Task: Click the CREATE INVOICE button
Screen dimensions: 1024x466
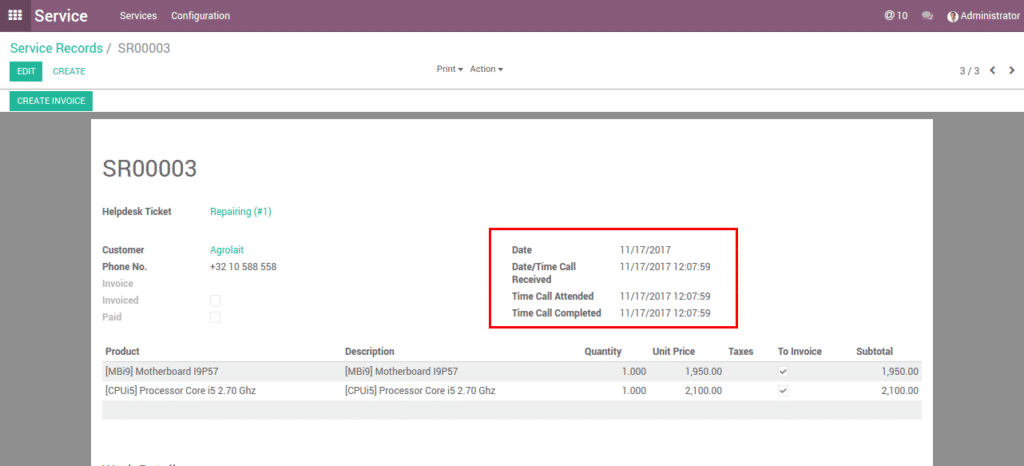Action: [52, 101]
